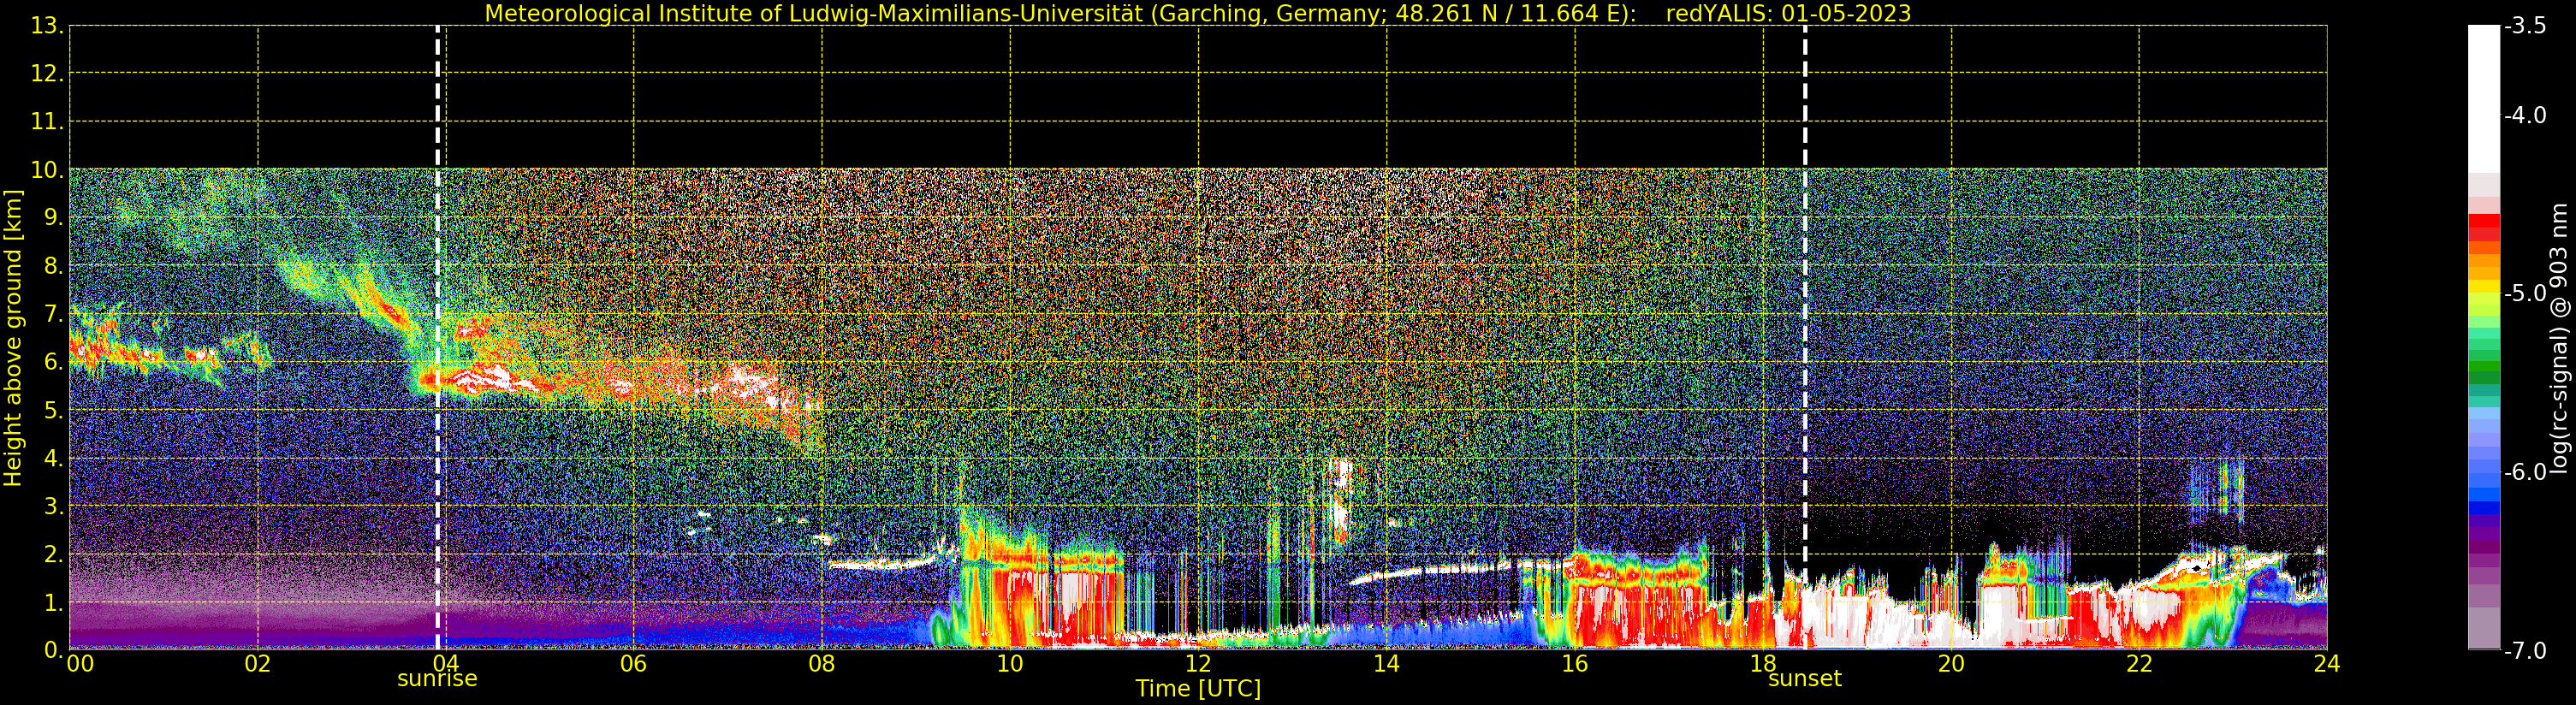The height and width of the screenshot is (705, 2576).
Task: Click the height tick label '3.'
Action: [54, 506]
